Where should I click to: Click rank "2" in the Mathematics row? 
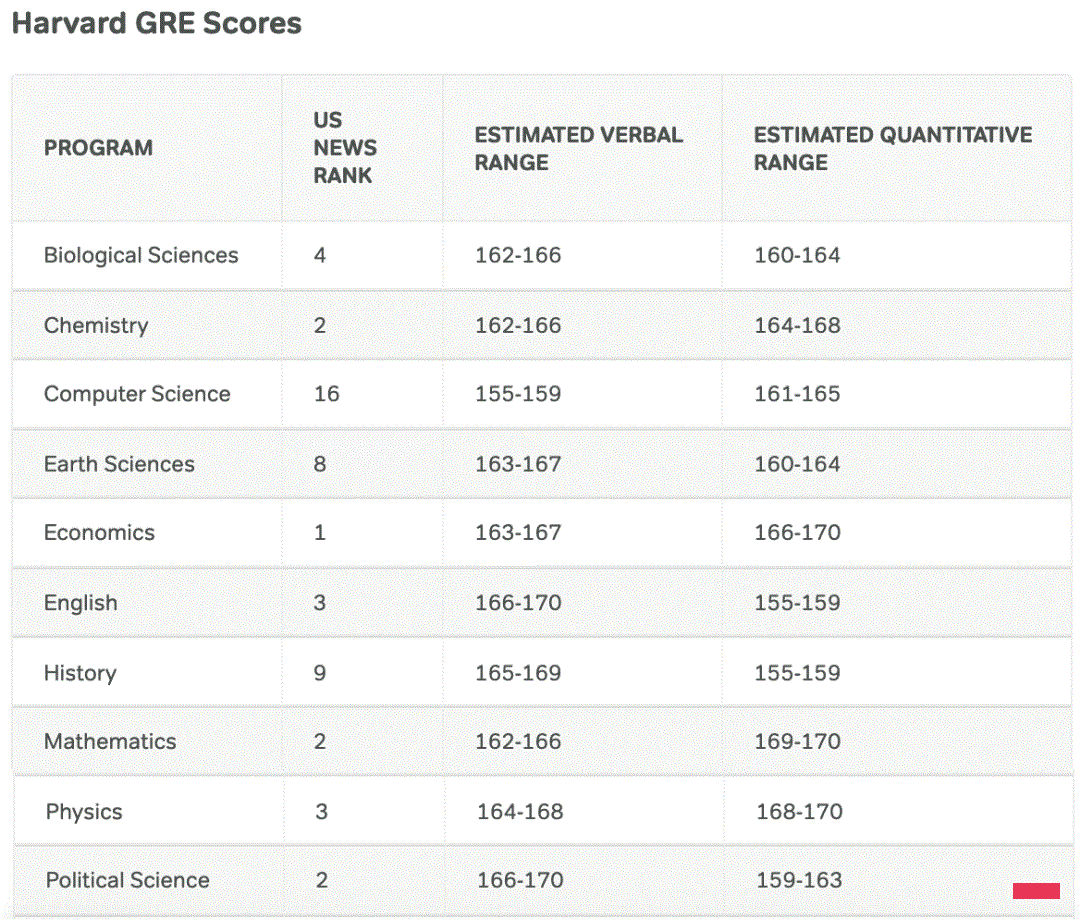click(x=320, y=741)
